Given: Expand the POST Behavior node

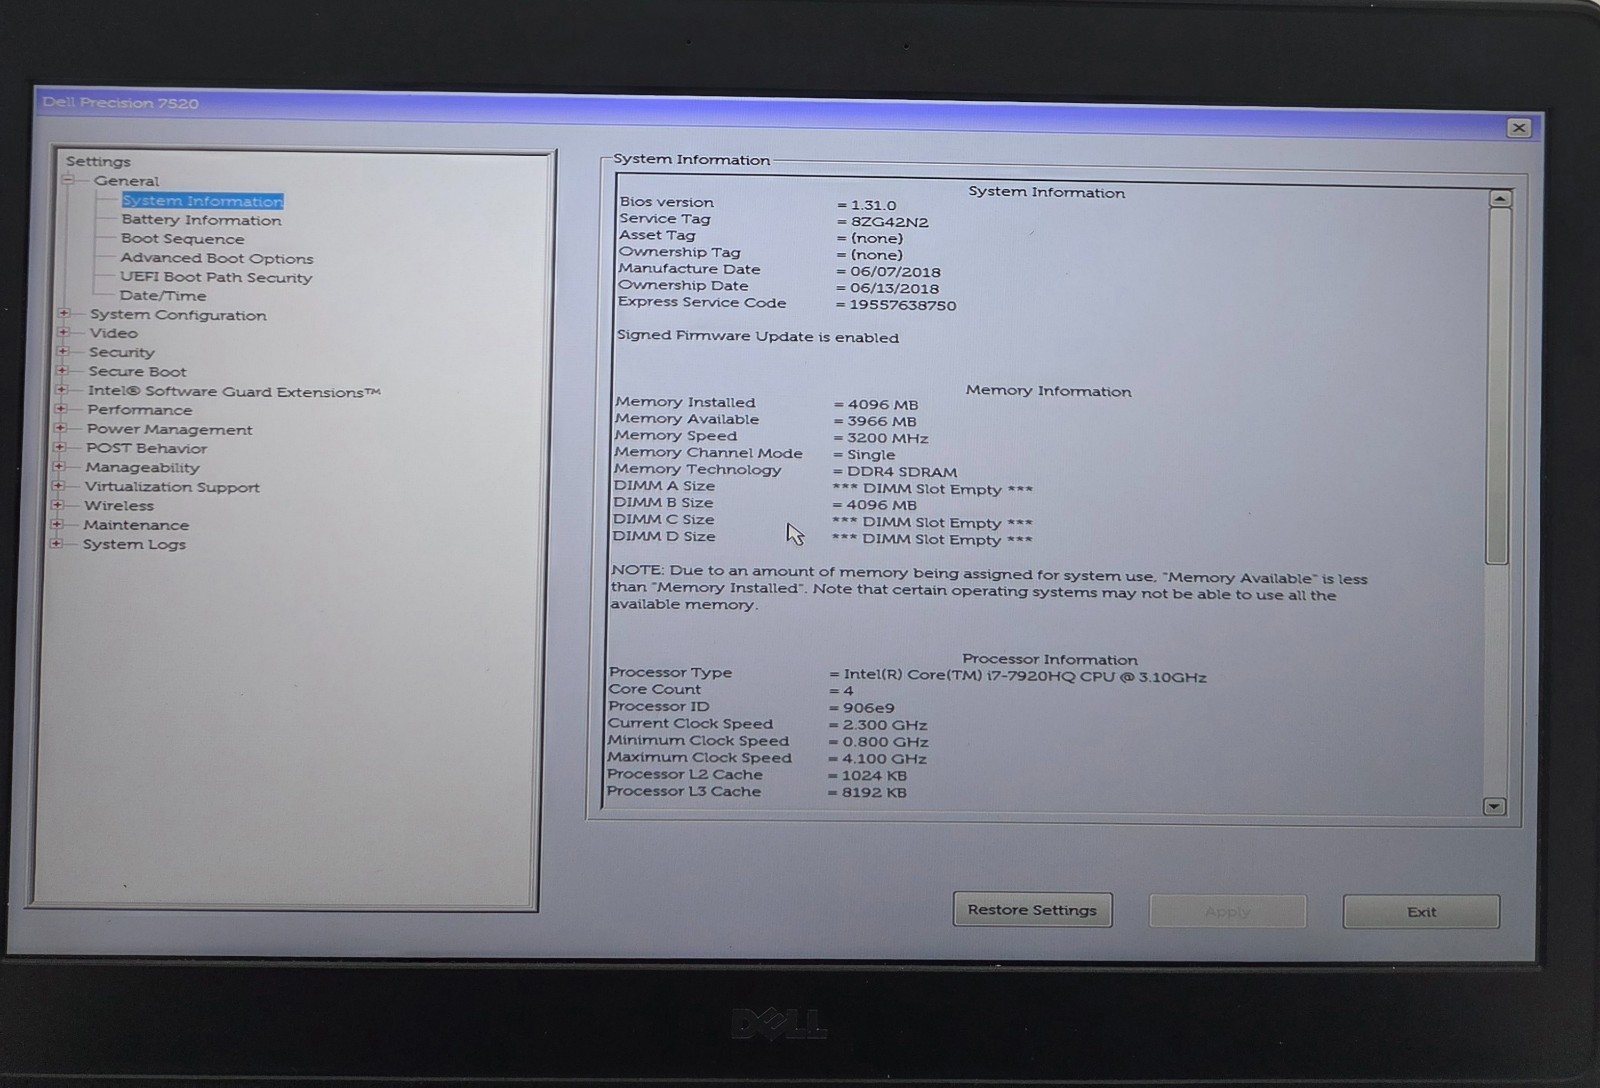Looking at the screenshot, I should [x=60, y=448].
